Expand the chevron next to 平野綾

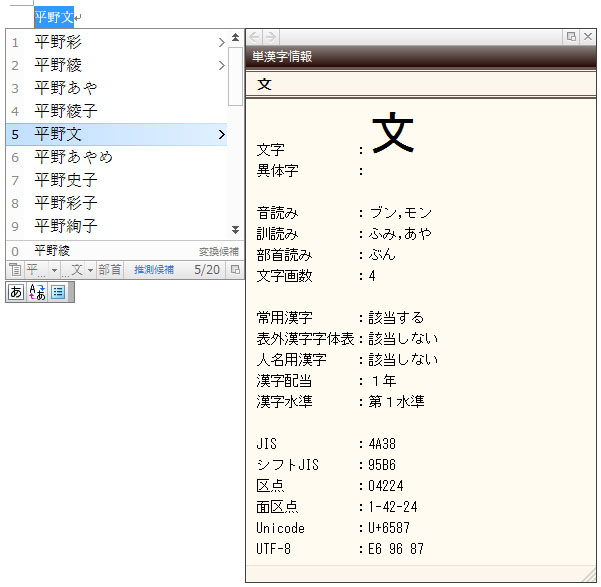coord(222,65)
